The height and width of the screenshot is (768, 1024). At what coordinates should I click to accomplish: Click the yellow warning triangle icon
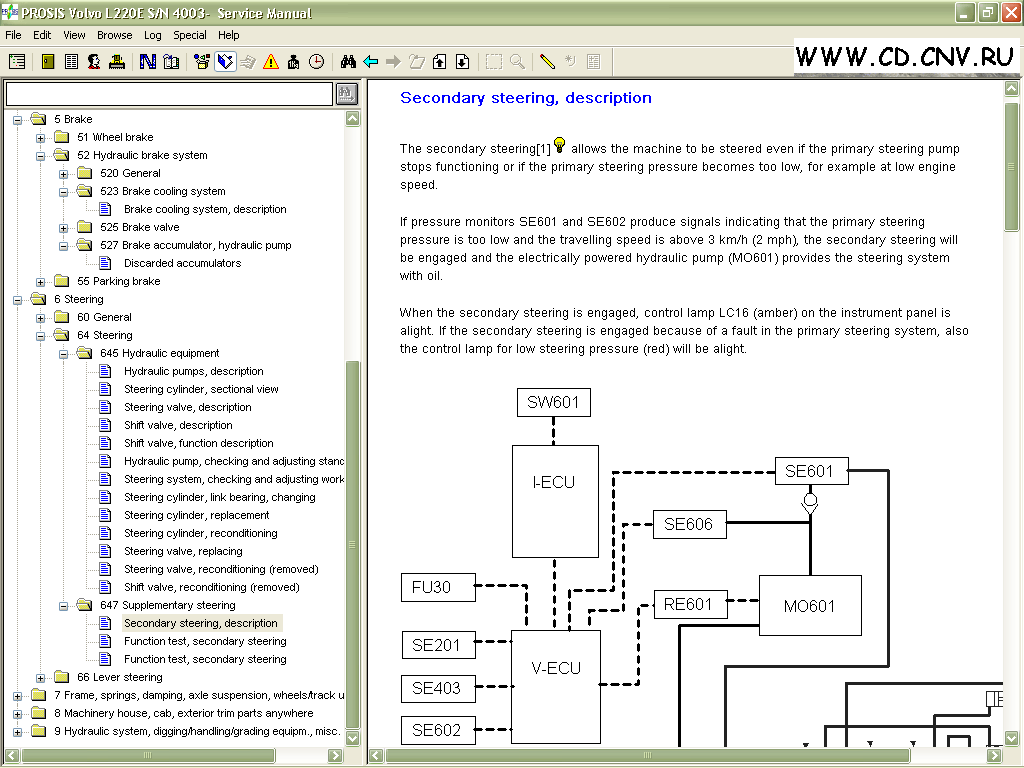tap(271, 62)
